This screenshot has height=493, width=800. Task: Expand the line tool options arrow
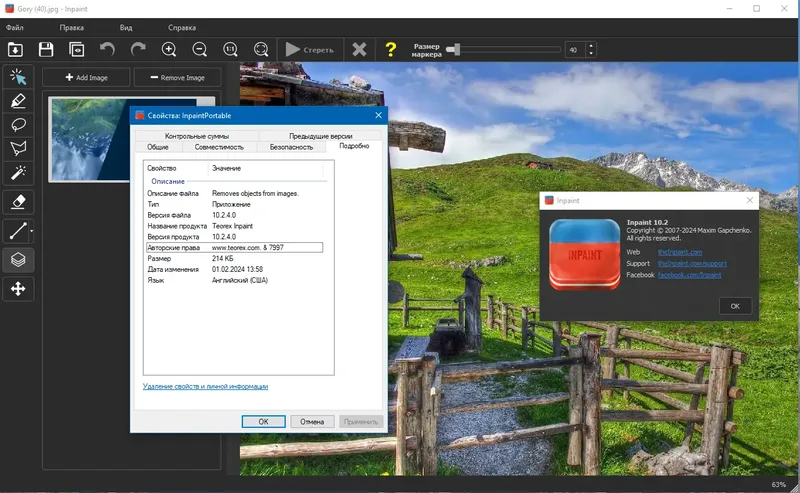pyautogui.click(x=32, y=231)
